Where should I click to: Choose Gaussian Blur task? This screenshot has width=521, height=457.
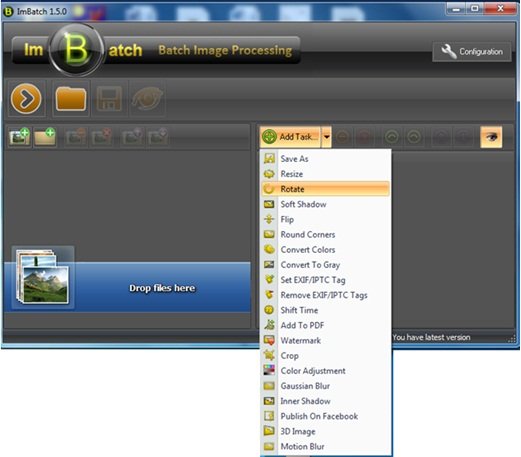(325, 386)
